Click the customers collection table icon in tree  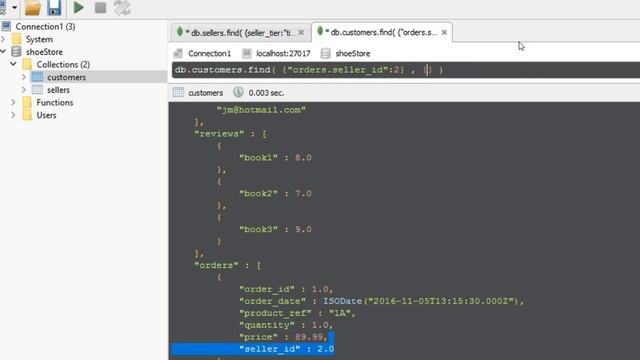(x=37, y=77)
